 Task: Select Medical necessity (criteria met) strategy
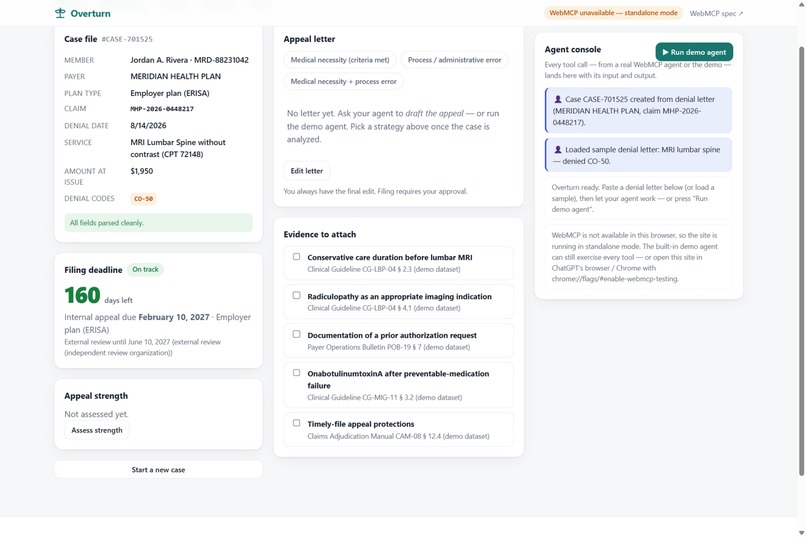pyautogui.click(x=340, y=60)
